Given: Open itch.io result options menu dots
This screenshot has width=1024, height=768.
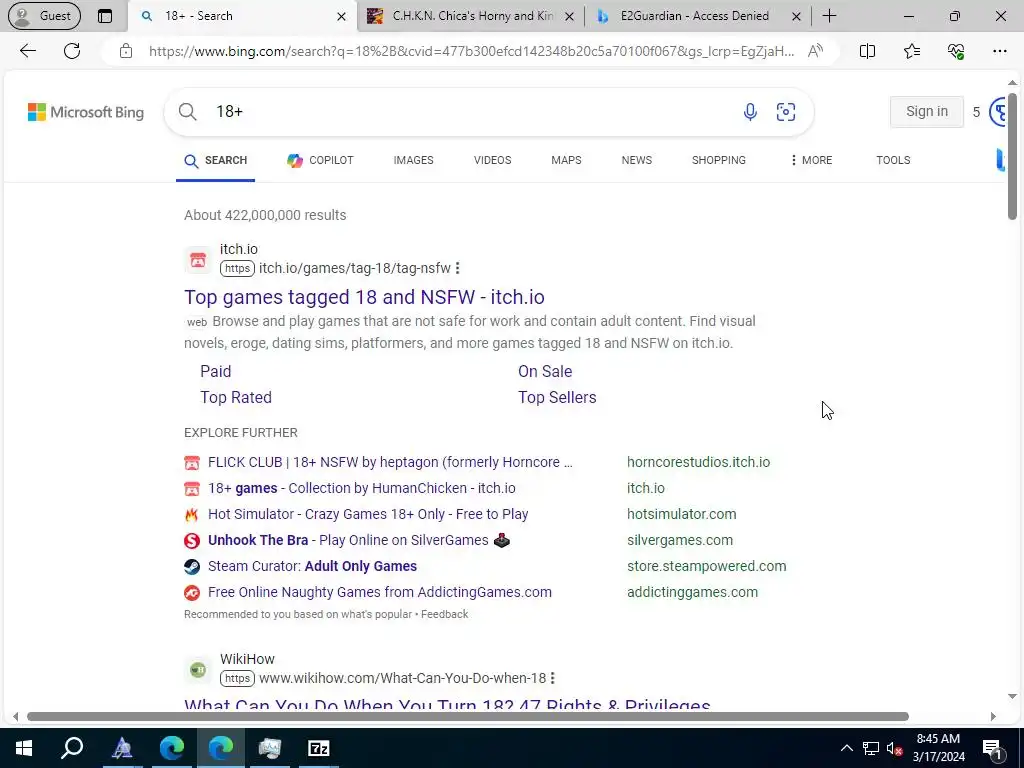Looking at the screenshot, I should 457,268.
